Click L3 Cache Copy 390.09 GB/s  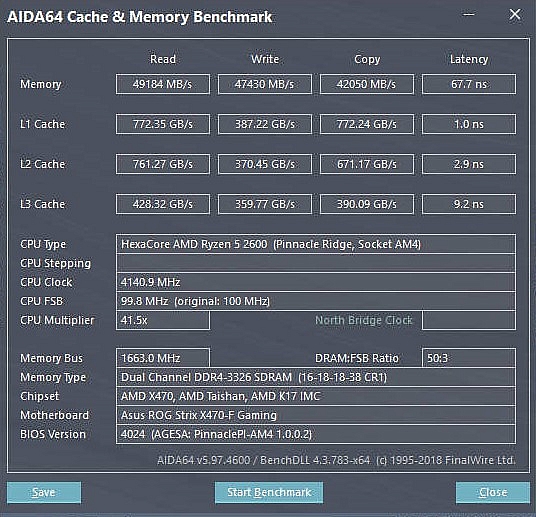coord(366,204)
